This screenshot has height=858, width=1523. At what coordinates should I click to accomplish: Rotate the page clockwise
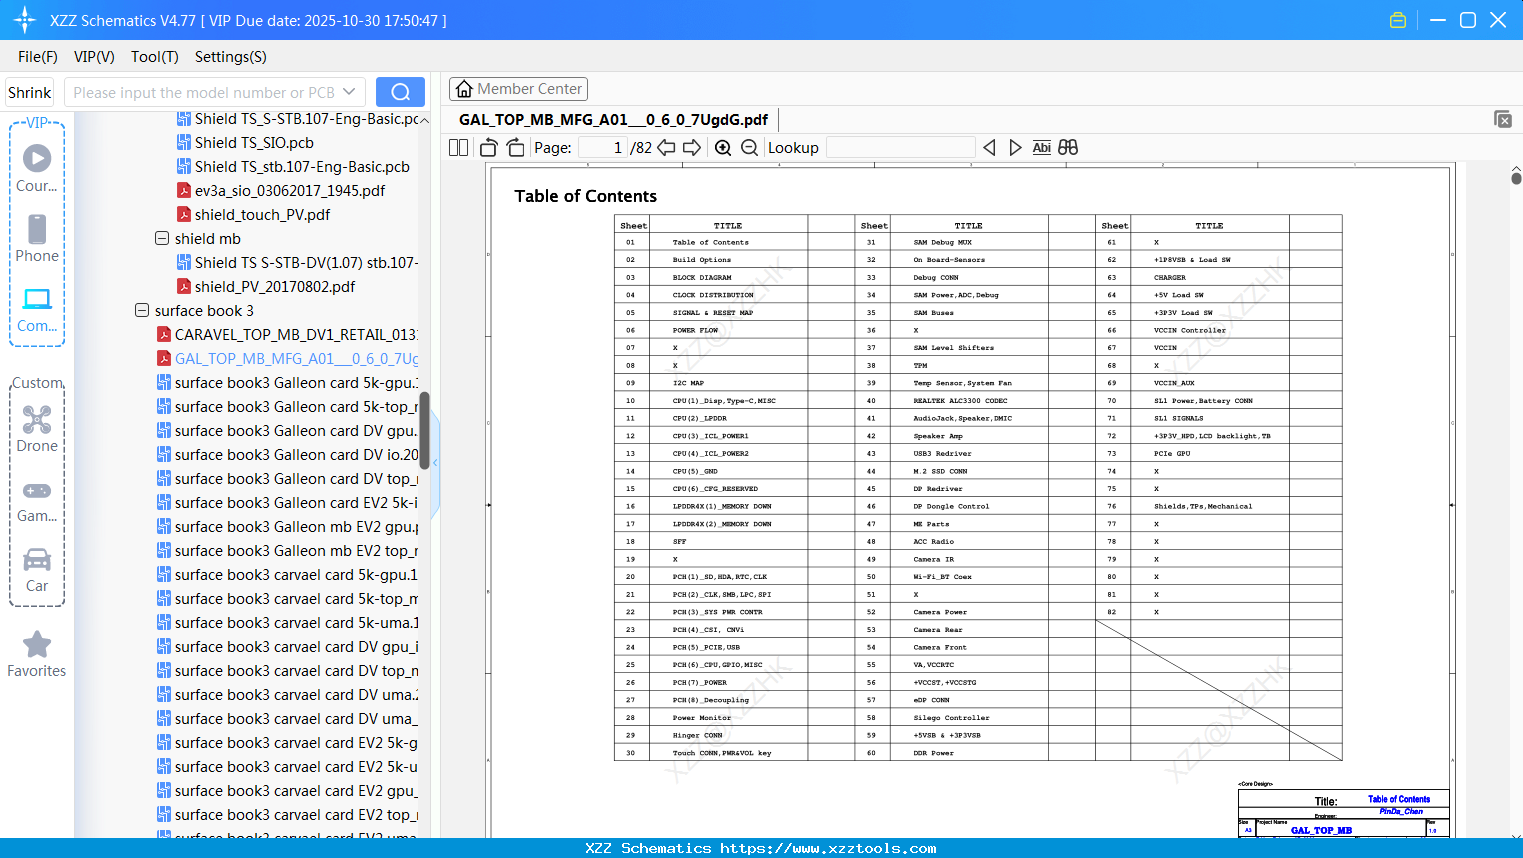(515, 148)
